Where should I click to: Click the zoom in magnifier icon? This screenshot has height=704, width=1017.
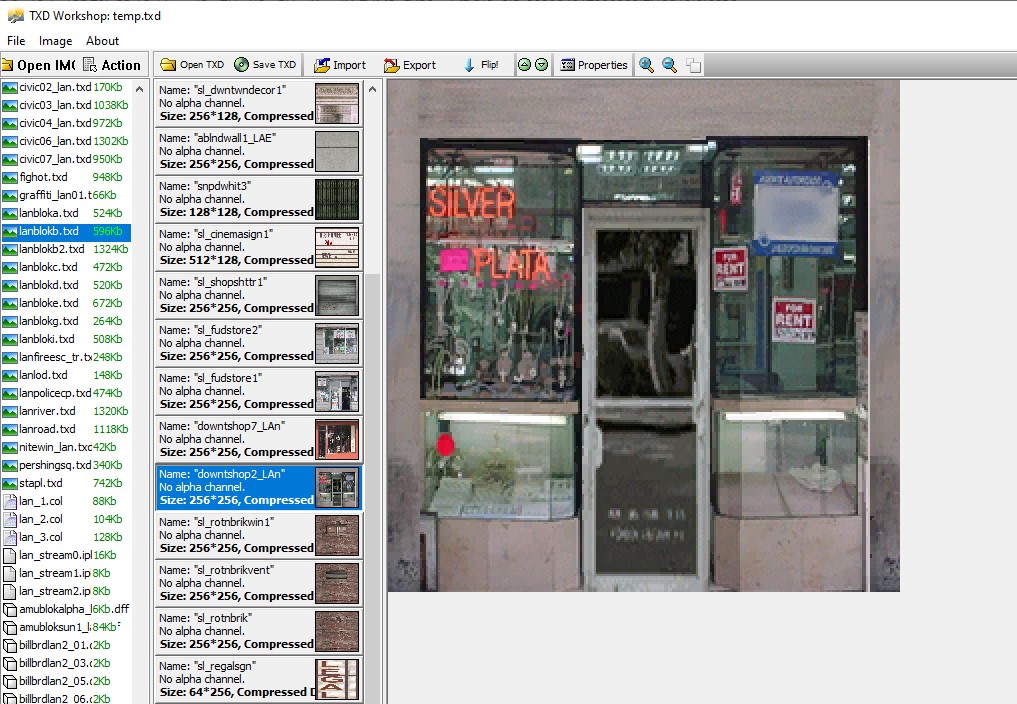tap(646, 65)
